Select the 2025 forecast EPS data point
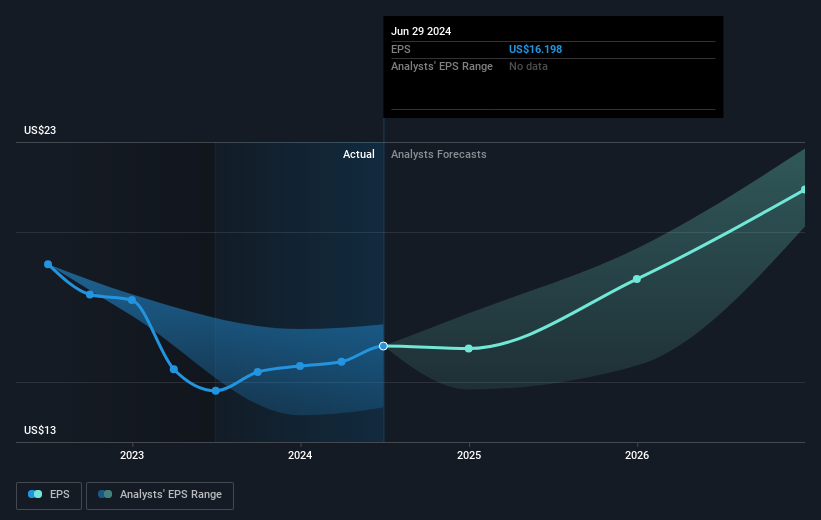 click(x=469, y=349)
